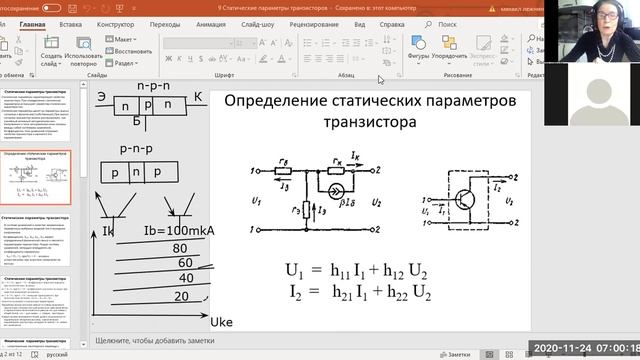
Task: Click Использовать повторно reuse slides button
Action: [x=83, y=51]
